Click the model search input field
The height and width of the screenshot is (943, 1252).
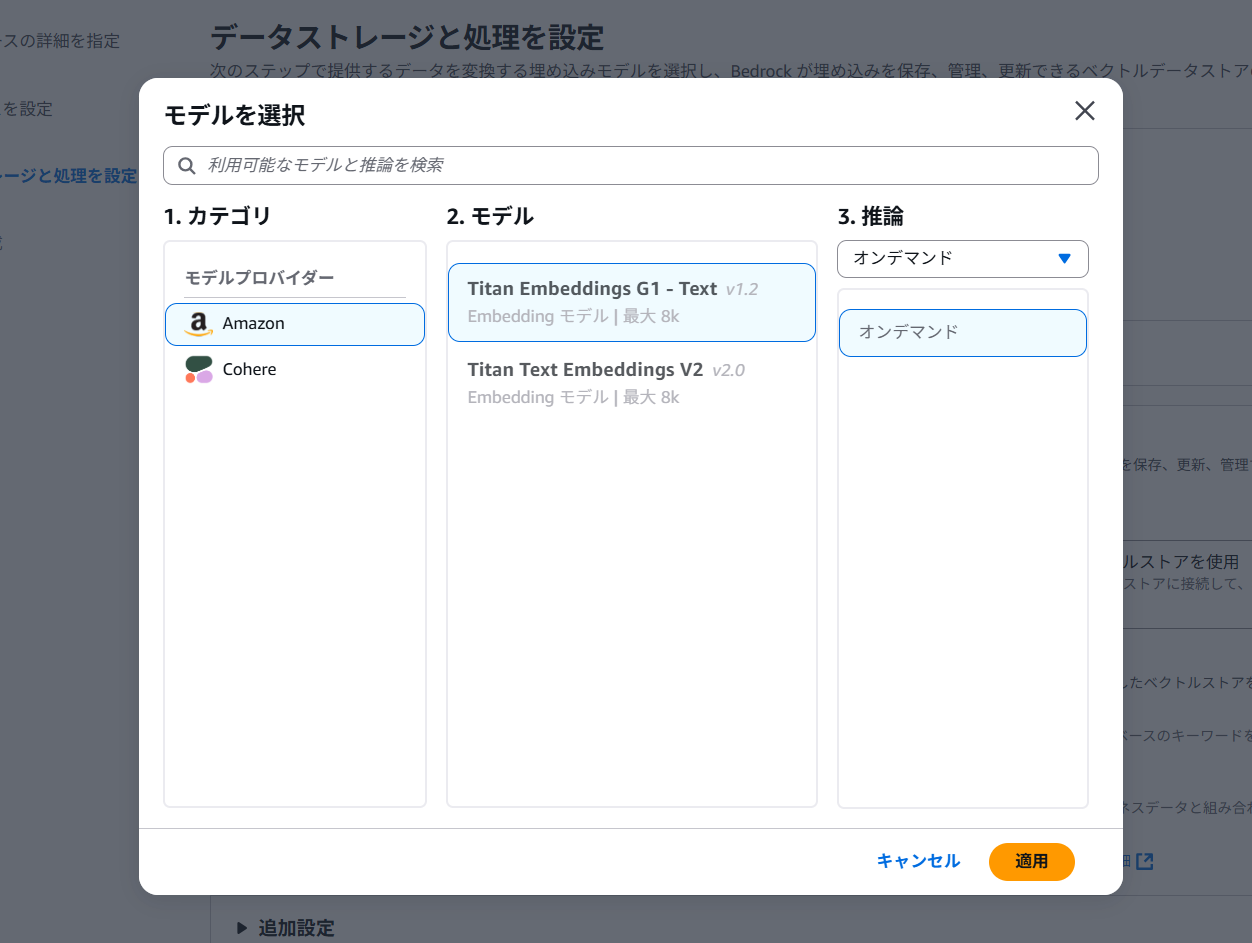630,165
